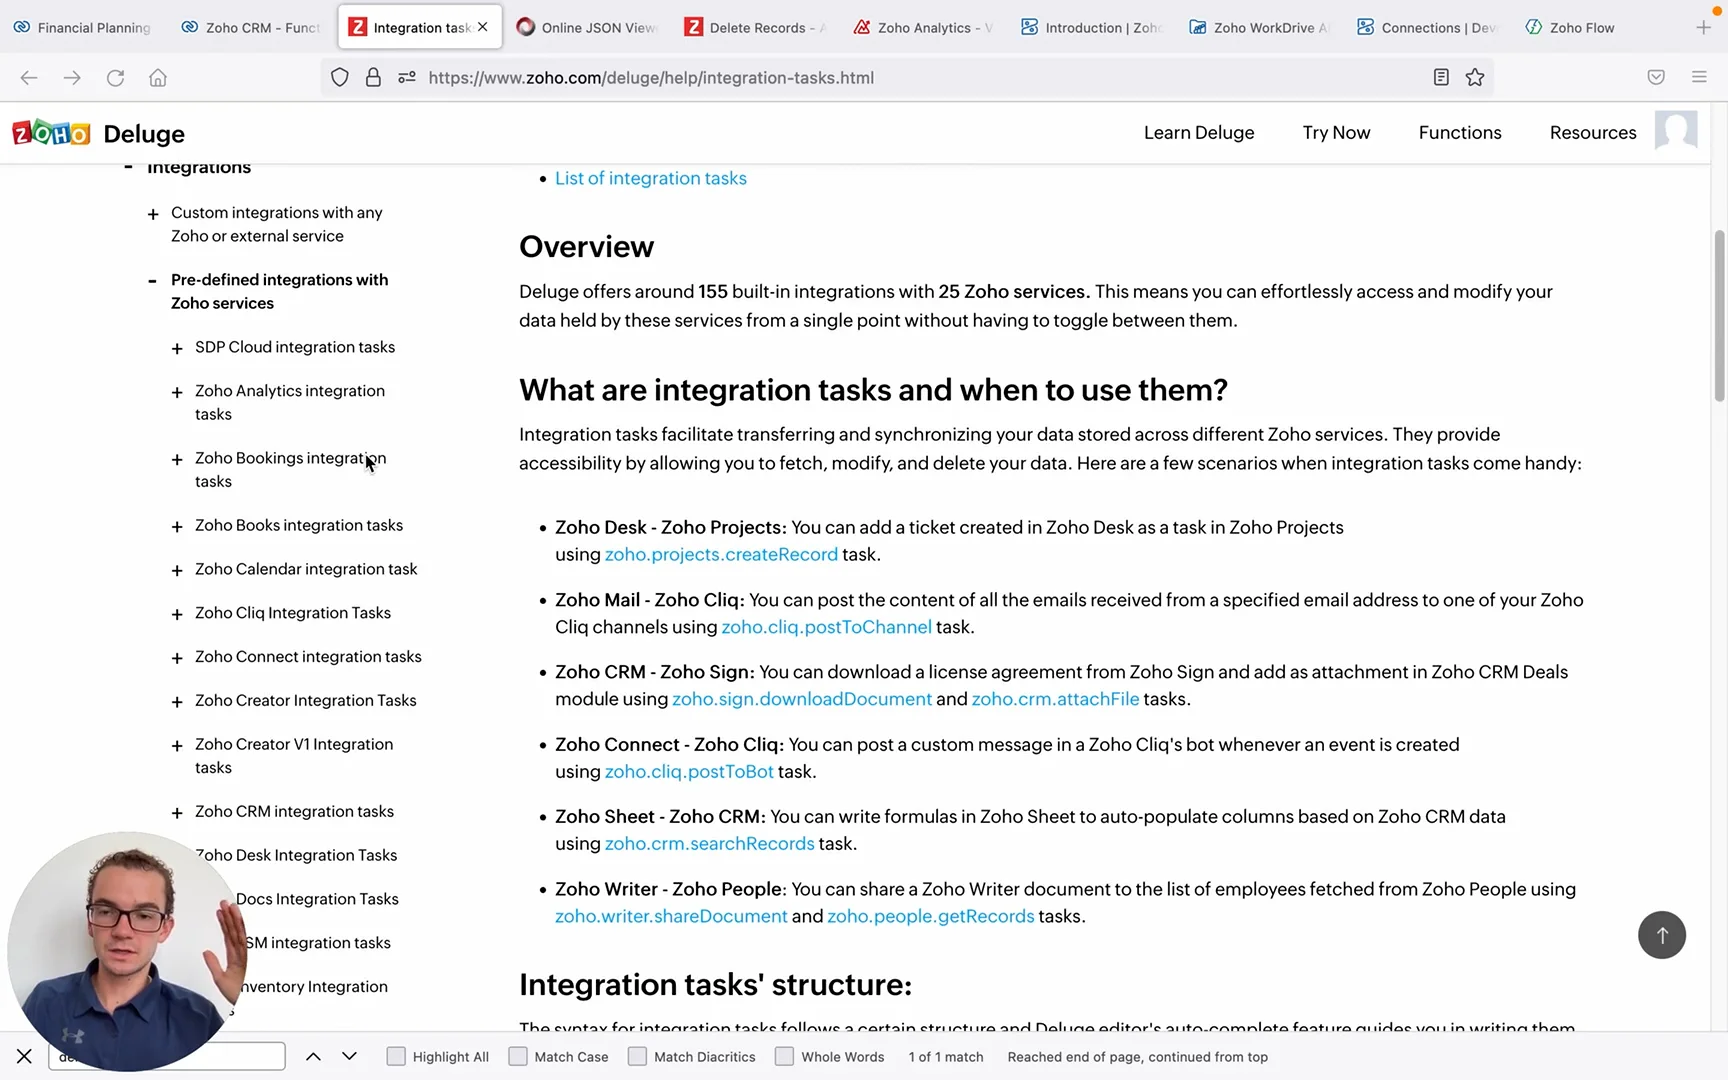Image resolution: width=1728 pixels, height=1080 pixels.
Task: Follow the List of integration tasks link
Action: (650, 178)
